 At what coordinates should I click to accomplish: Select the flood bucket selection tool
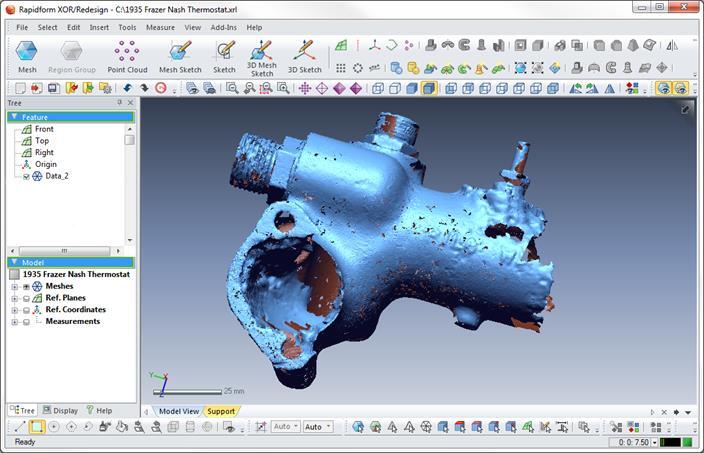[x=122, y=427]
